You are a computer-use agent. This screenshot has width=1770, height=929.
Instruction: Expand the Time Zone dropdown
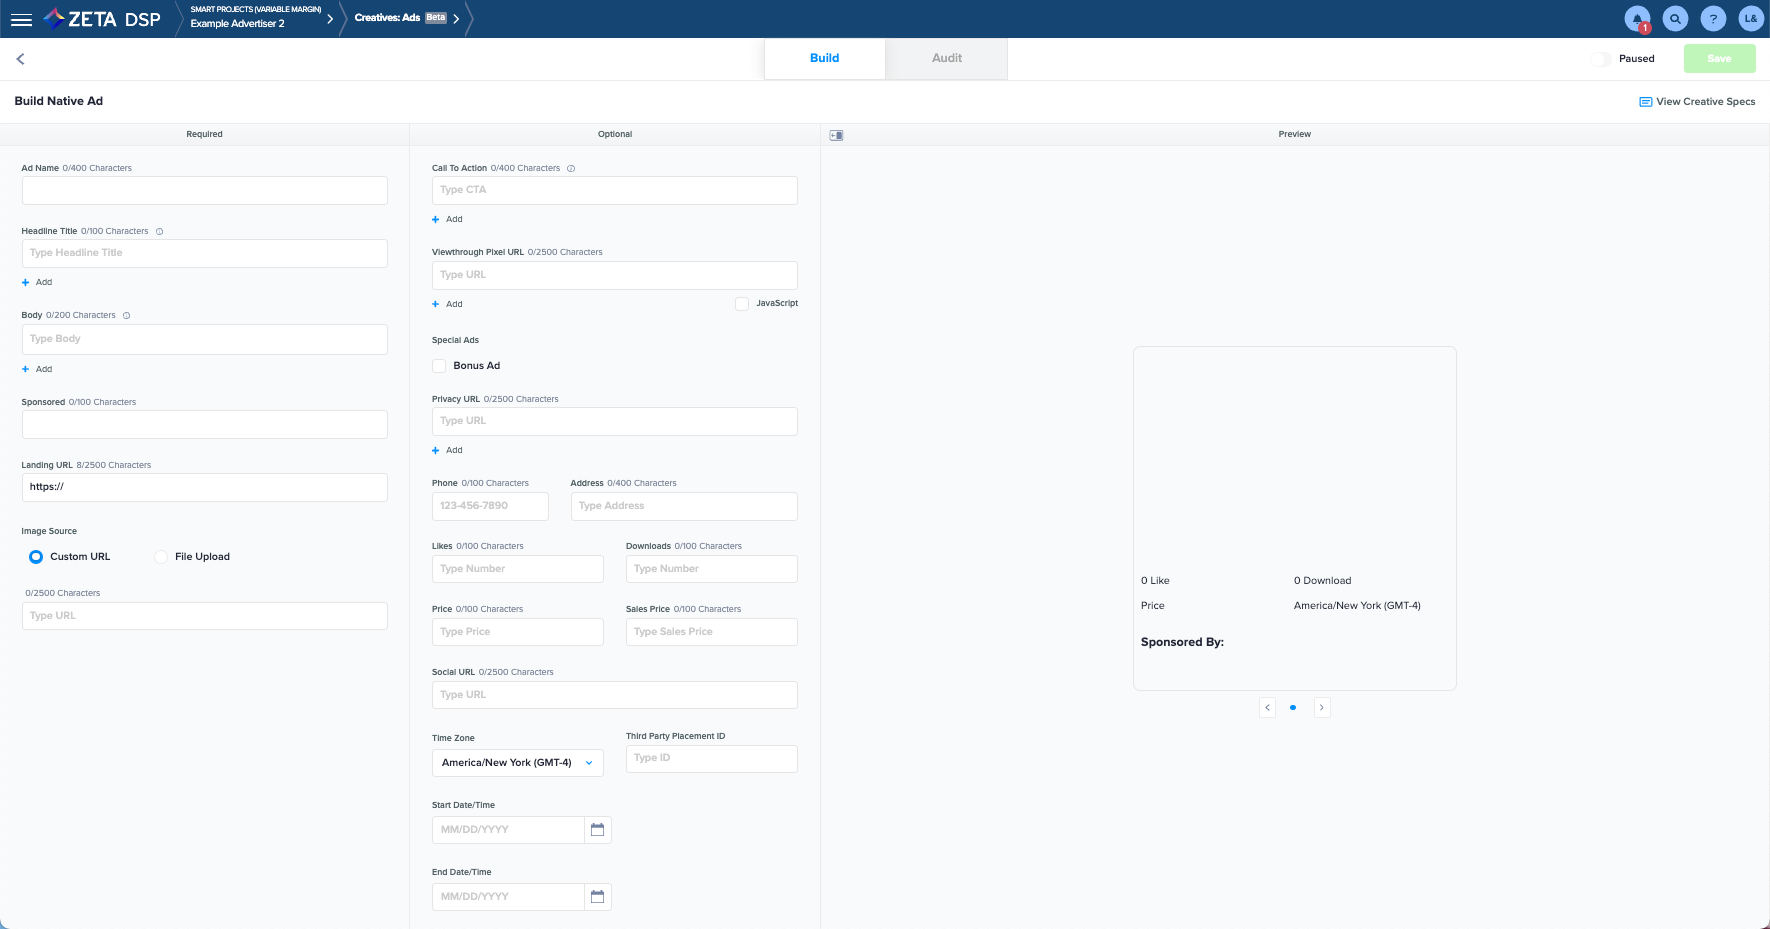point(517,763)
